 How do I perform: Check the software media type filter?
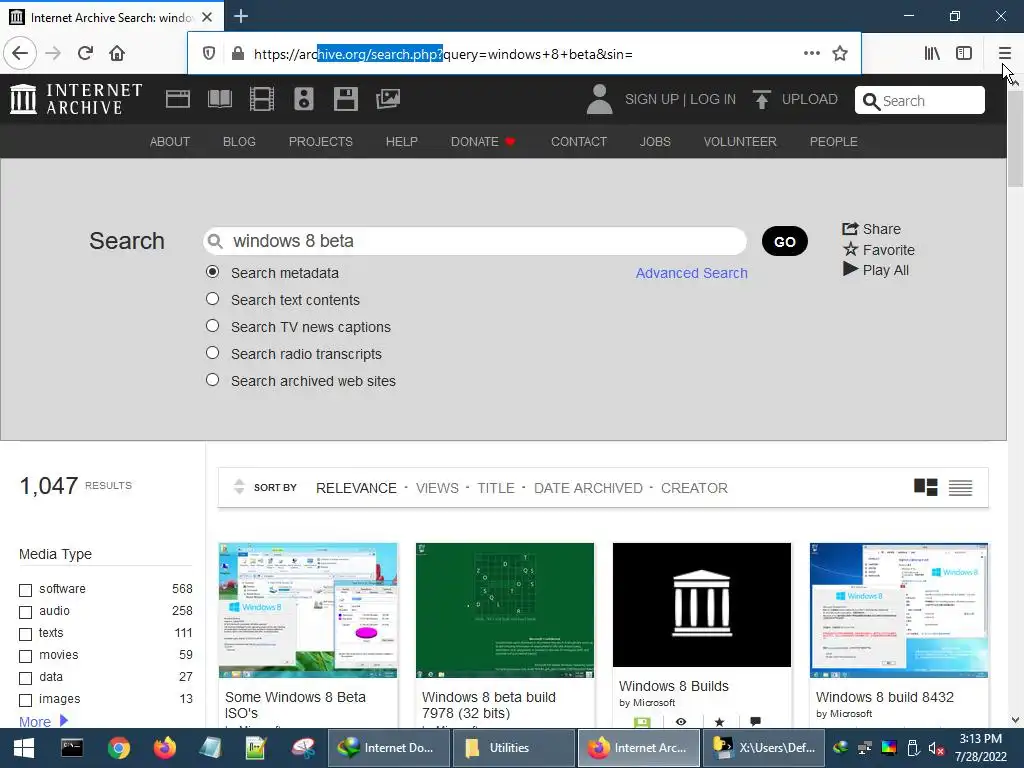[x=25, y=590]
